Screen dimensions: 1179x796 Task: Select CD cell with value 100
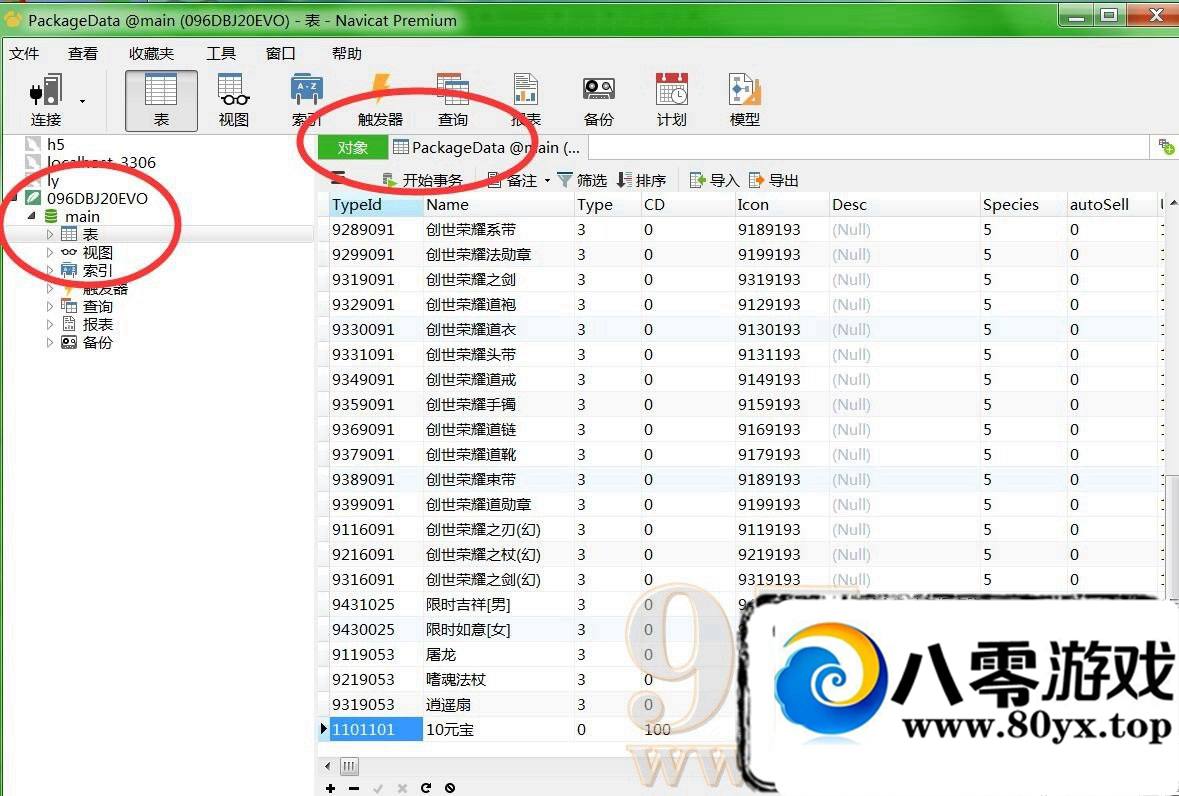[x=686, y=729]
